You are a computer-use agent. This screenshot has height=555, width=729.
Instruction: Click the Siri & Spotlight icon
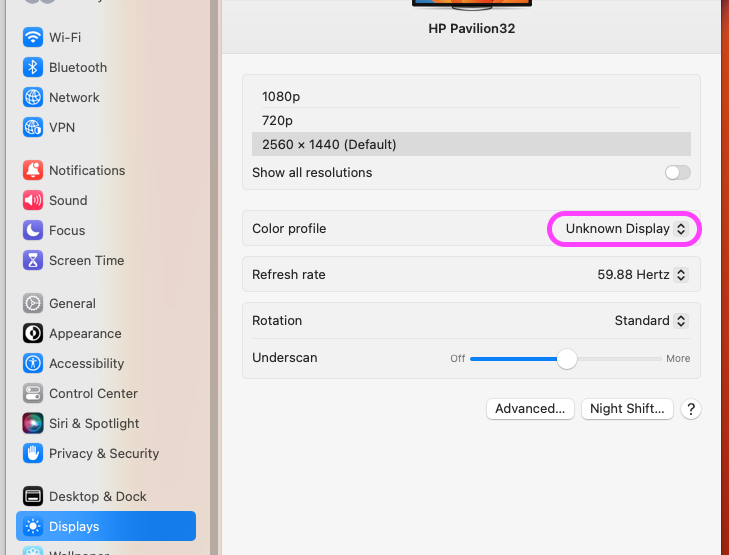(x=33, y=423)
